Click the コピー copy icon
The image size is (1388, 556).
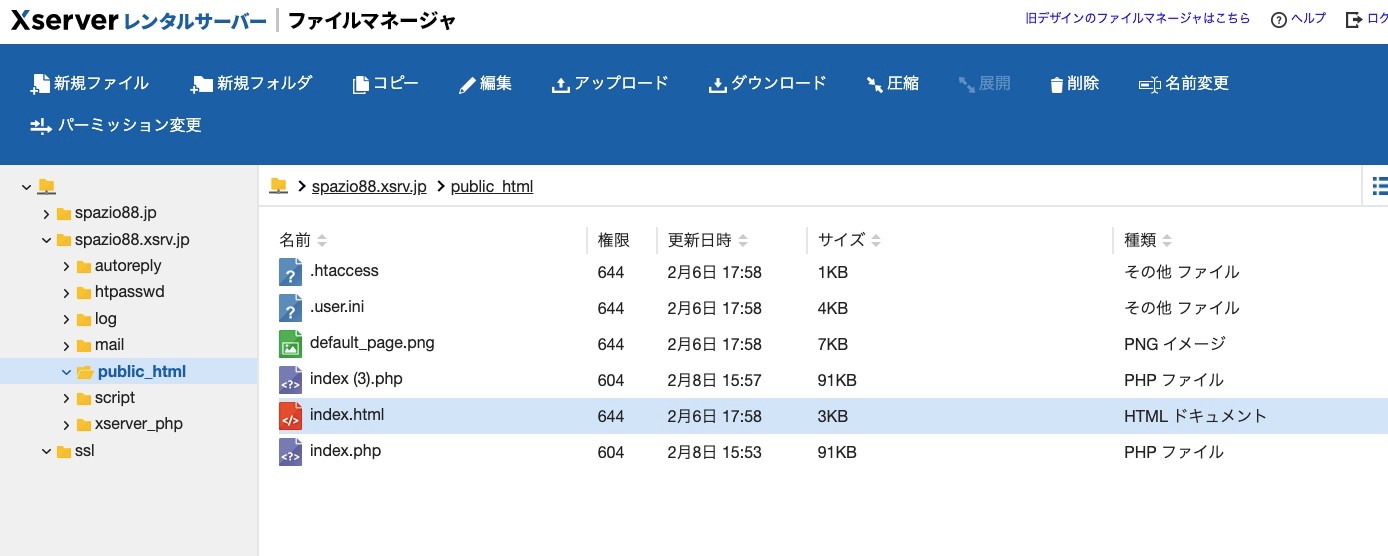pyautogui.click(x=361, y=85)
